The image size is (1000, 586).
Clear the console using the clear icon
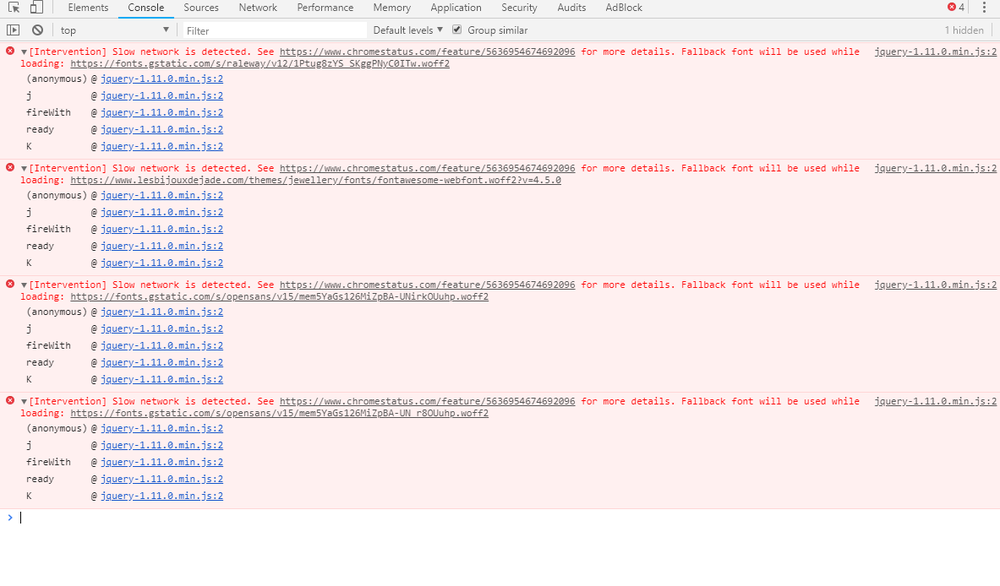coord(36,29)
